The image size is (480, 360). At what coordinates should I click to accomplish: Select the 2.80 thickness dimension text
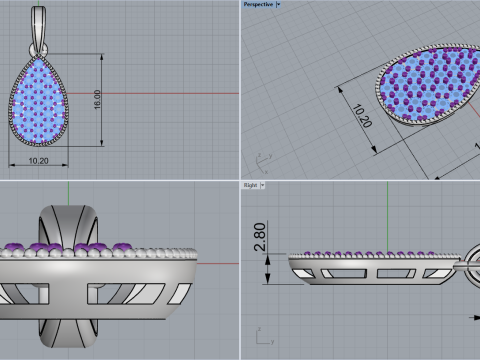[x=260, y=237]
